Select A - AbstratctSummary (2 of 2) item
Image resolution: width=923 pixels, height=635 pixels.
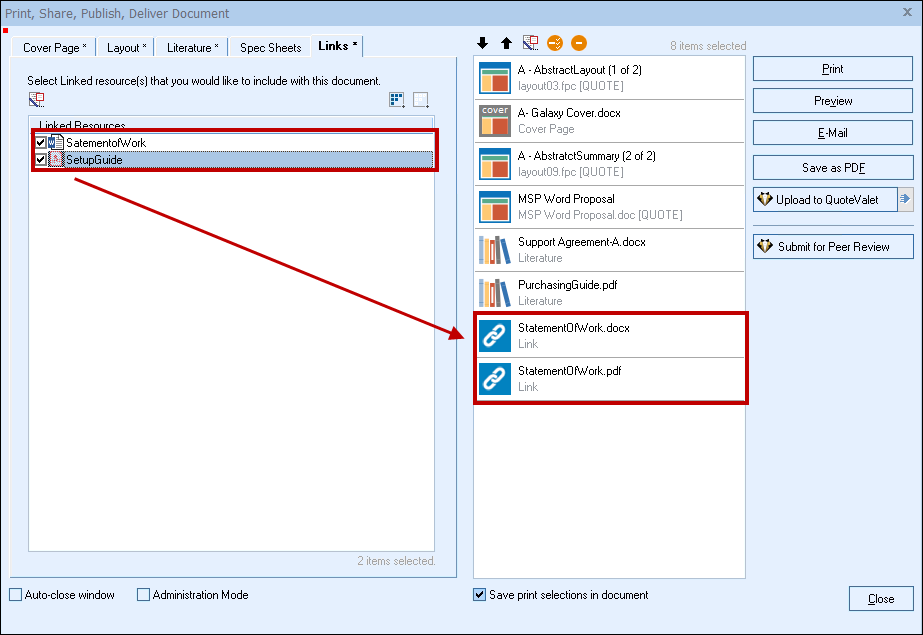(x=610, y=164)
